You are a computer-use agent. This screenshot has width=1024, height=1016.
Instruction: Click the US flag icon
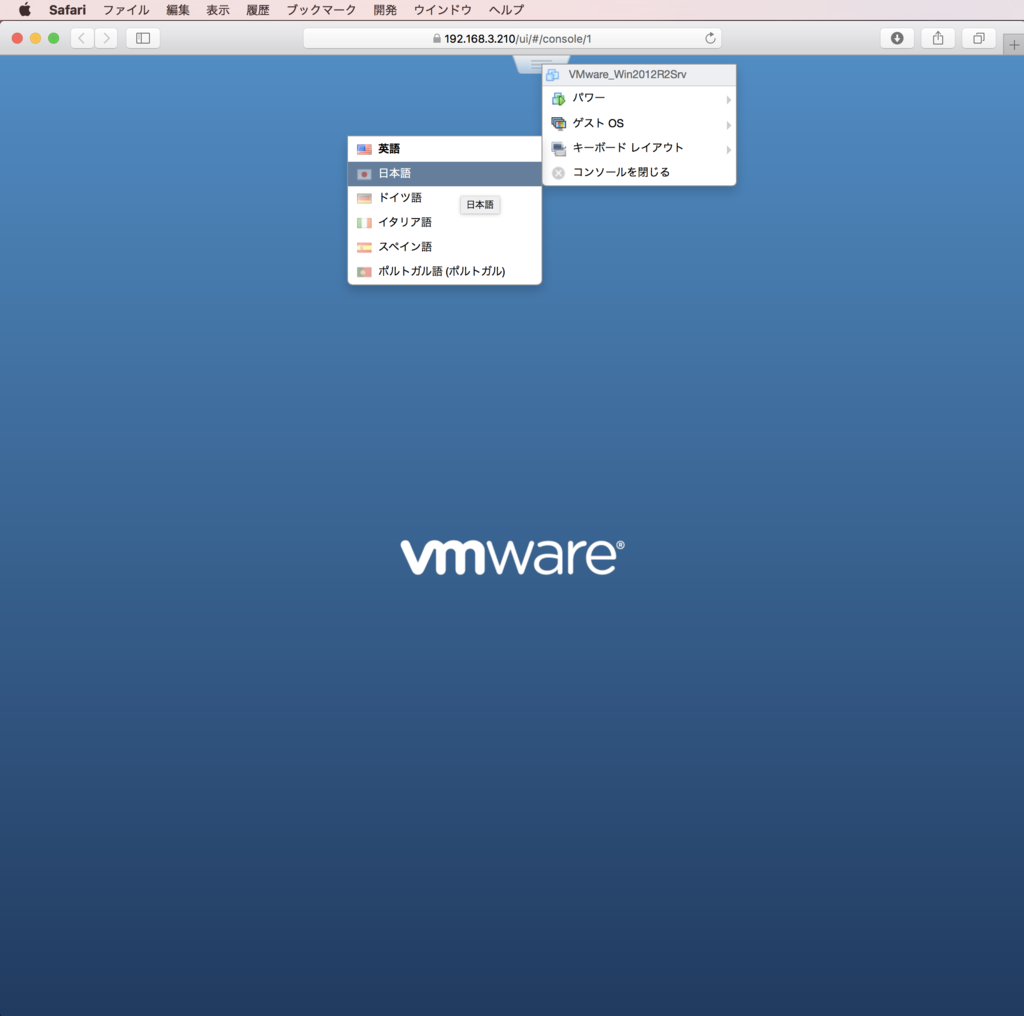coord(364,150)
